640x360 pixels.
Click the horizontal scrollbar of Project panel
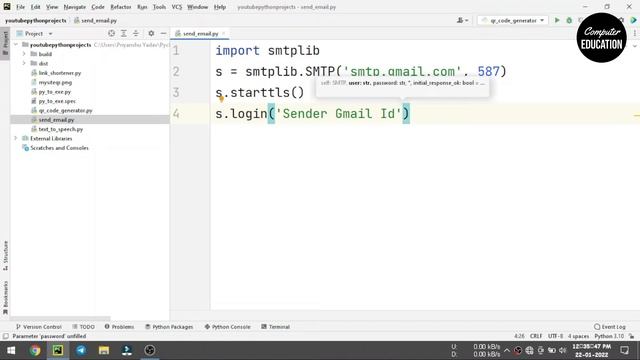click(60, 318)
